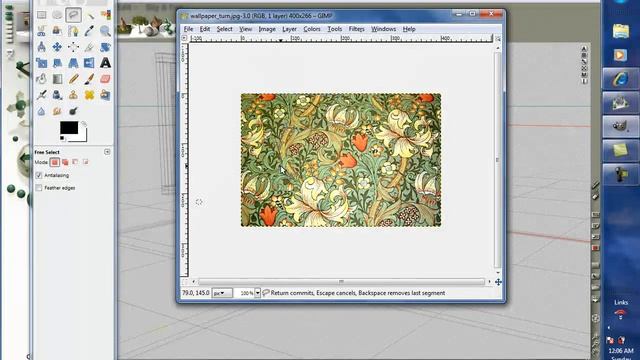Select the Rotate tool
This screenshot has height=360, width=640.
(x=105, y=47)
